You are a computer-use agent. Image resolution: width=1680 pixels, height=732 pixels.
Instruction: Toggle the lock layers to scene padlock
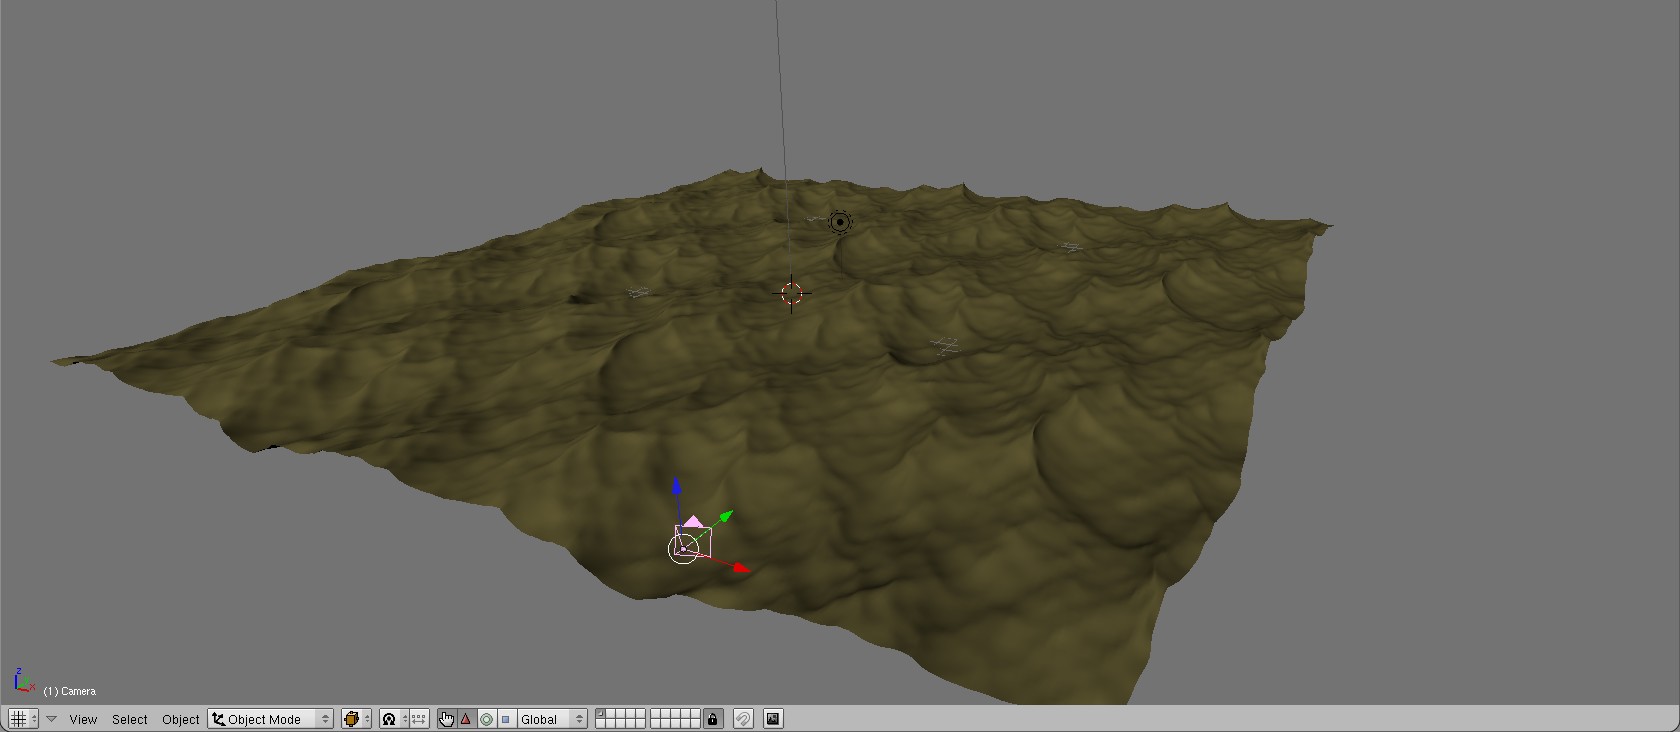point(712,719)
